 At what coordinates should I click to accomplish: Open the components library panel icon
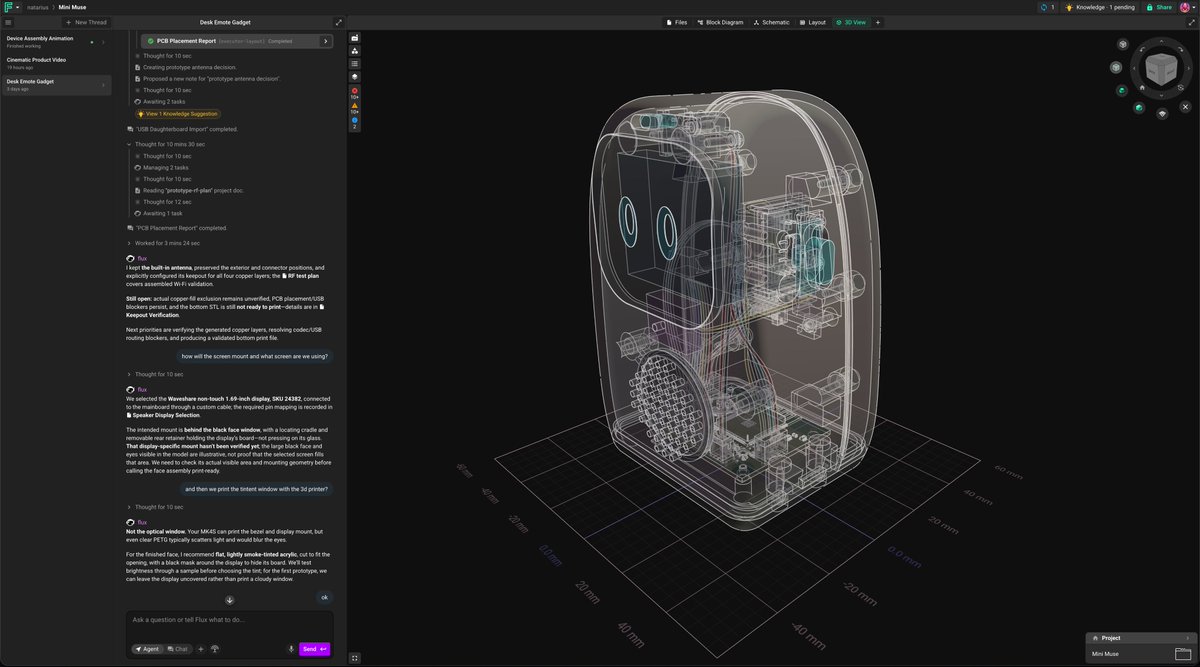pos(355,50)
